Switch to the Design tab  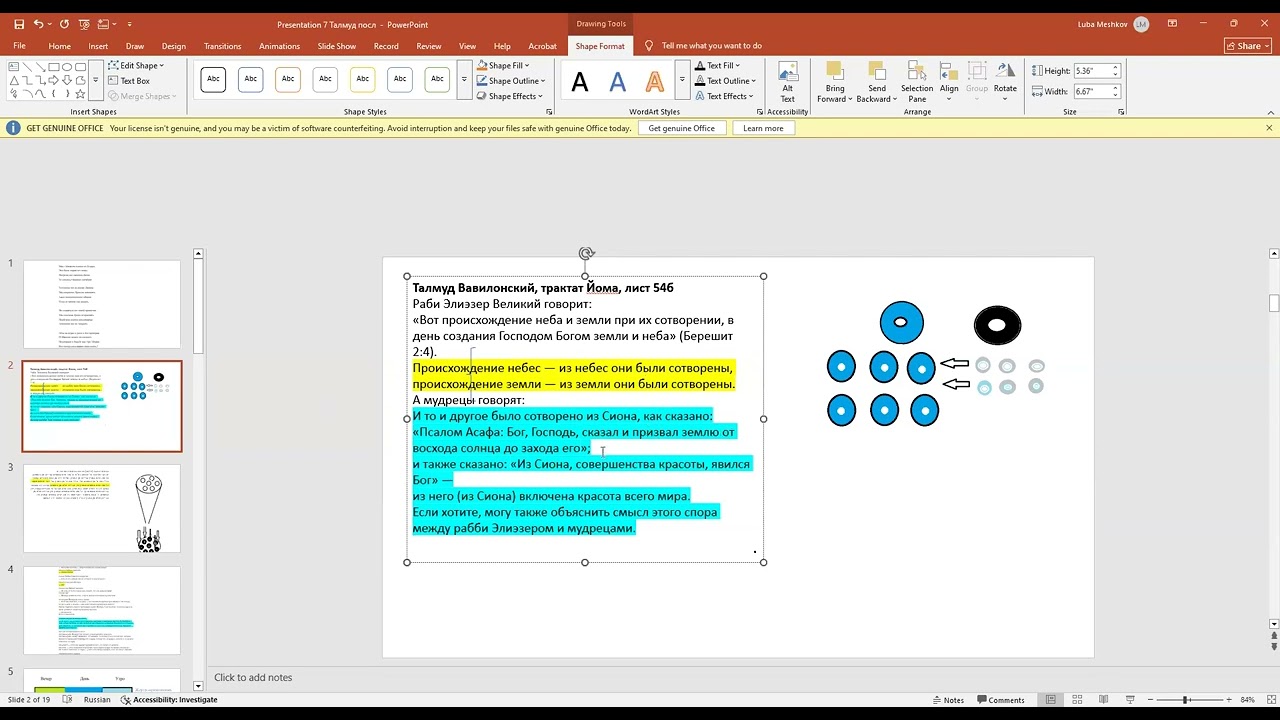point(174,46)
